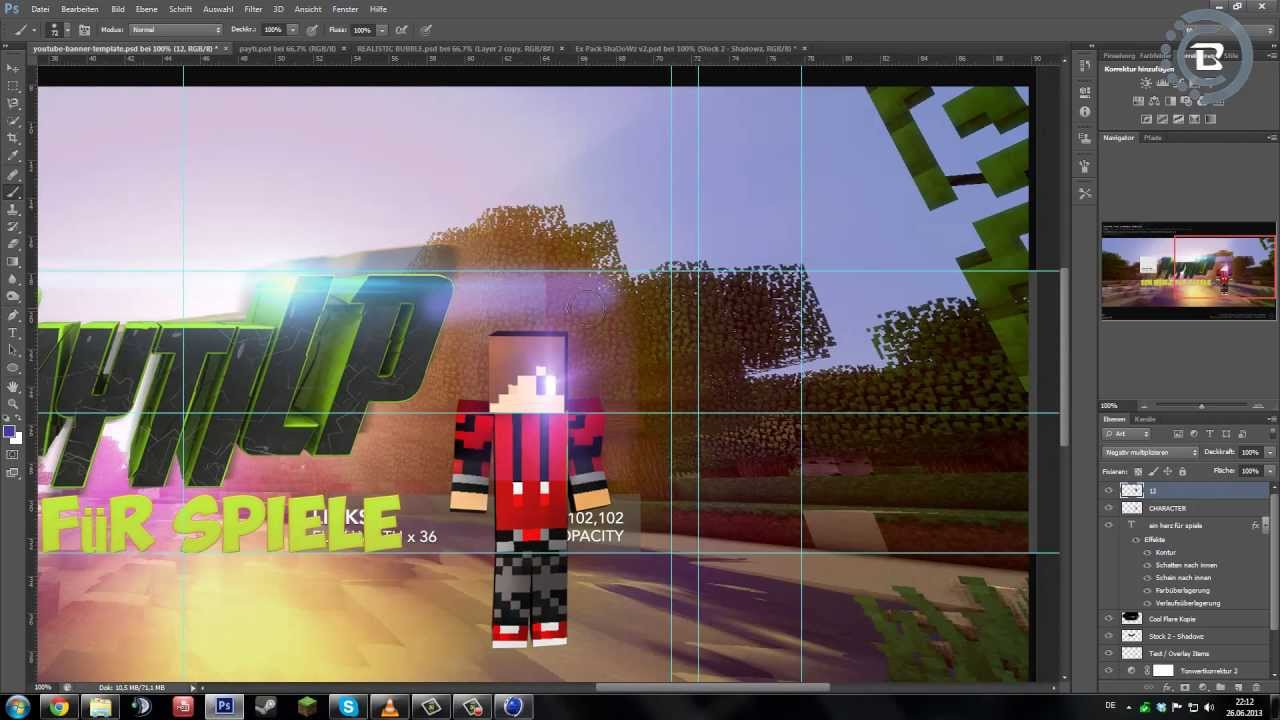Open Skype from the taskbar
1280x720 pixels.
(348, 707)
